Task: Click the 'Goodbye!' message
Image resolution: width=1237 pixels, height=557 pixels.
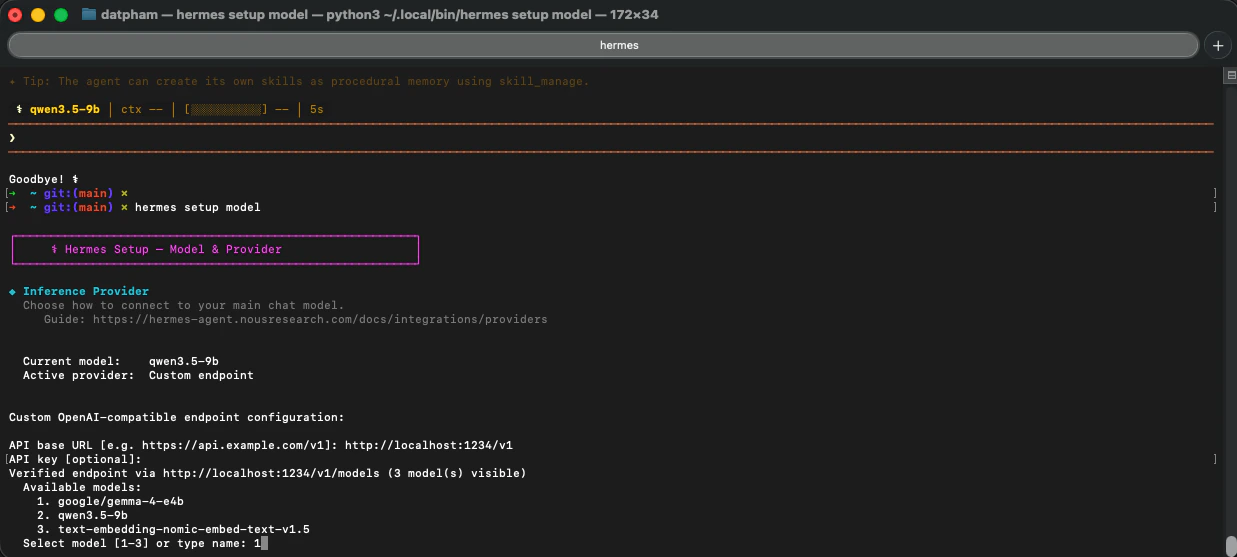Action: [43, 179]
